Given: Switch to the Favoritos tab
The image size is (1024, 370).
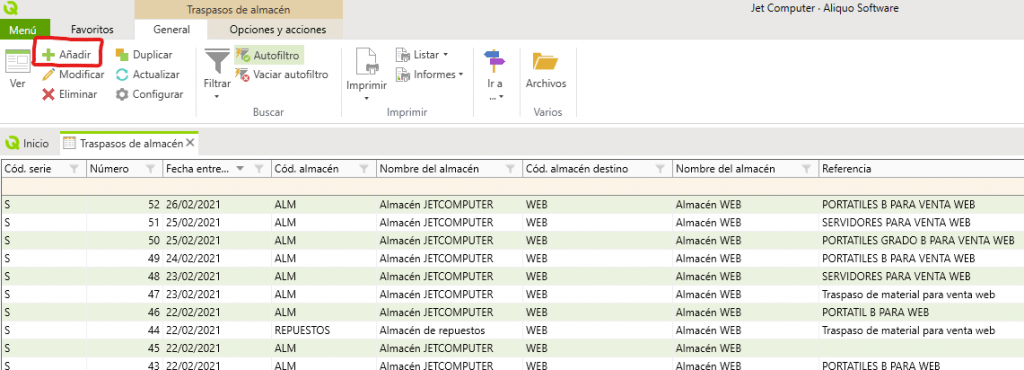Looking at the screenshot, I should (92, 30).
